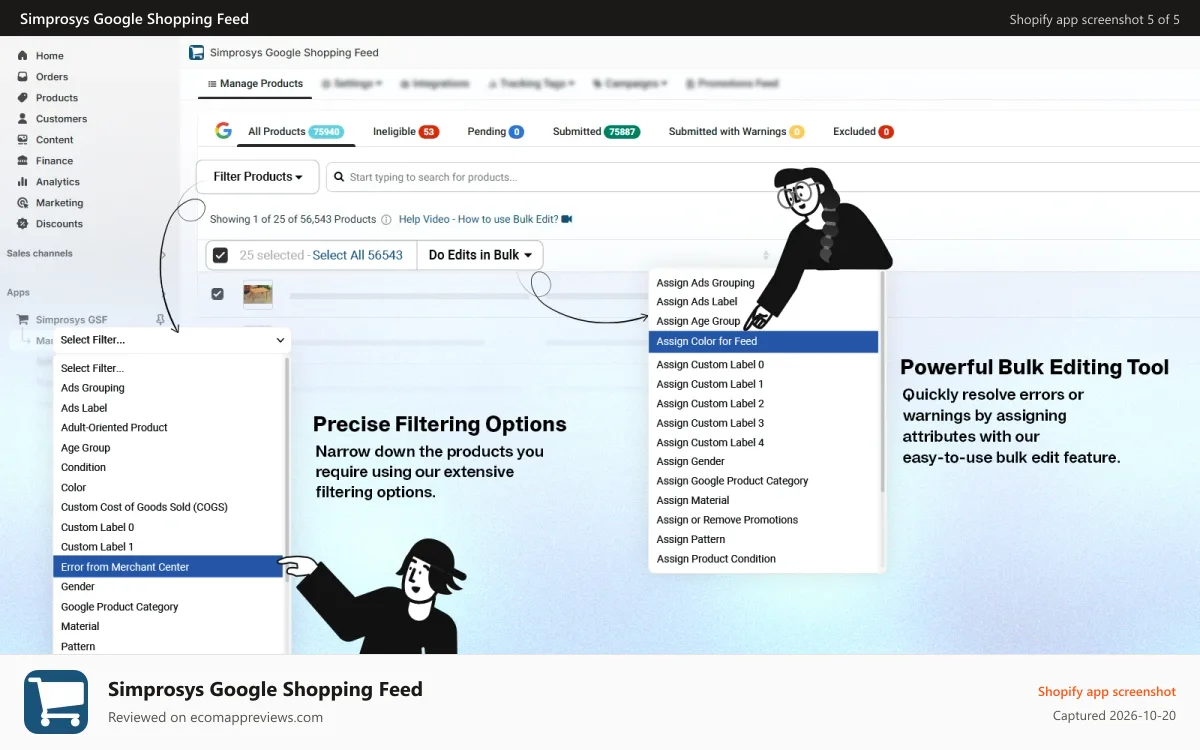This screenshot has width=1200, height=750.
Task: Choose Assign or Remove Promotions
Action: click(x=727, y=520)
